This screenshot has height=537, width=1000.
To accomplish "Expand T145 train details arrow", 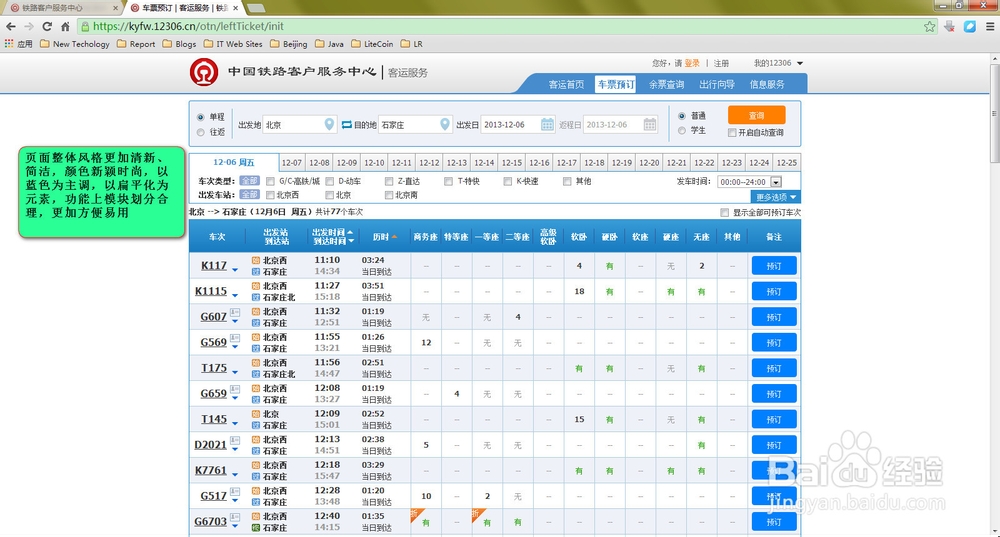I will pyautogui.click(x=235, y=423).
